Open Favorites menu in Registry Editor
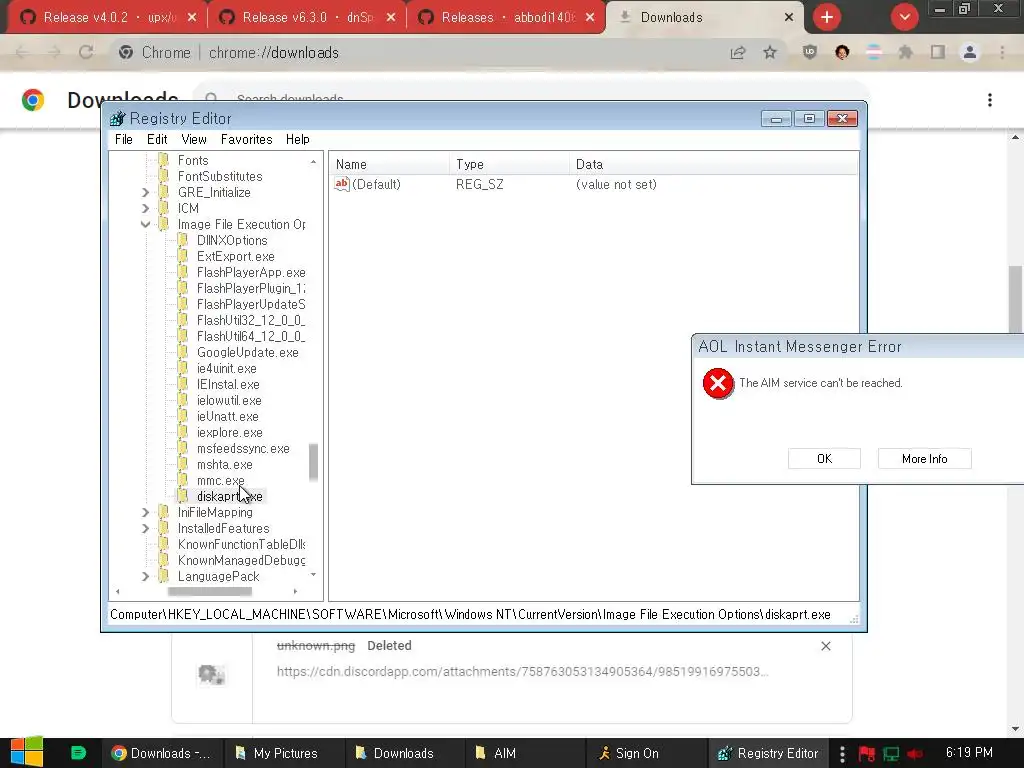This screenshot has height=768, width=1024. coord(246,140)
